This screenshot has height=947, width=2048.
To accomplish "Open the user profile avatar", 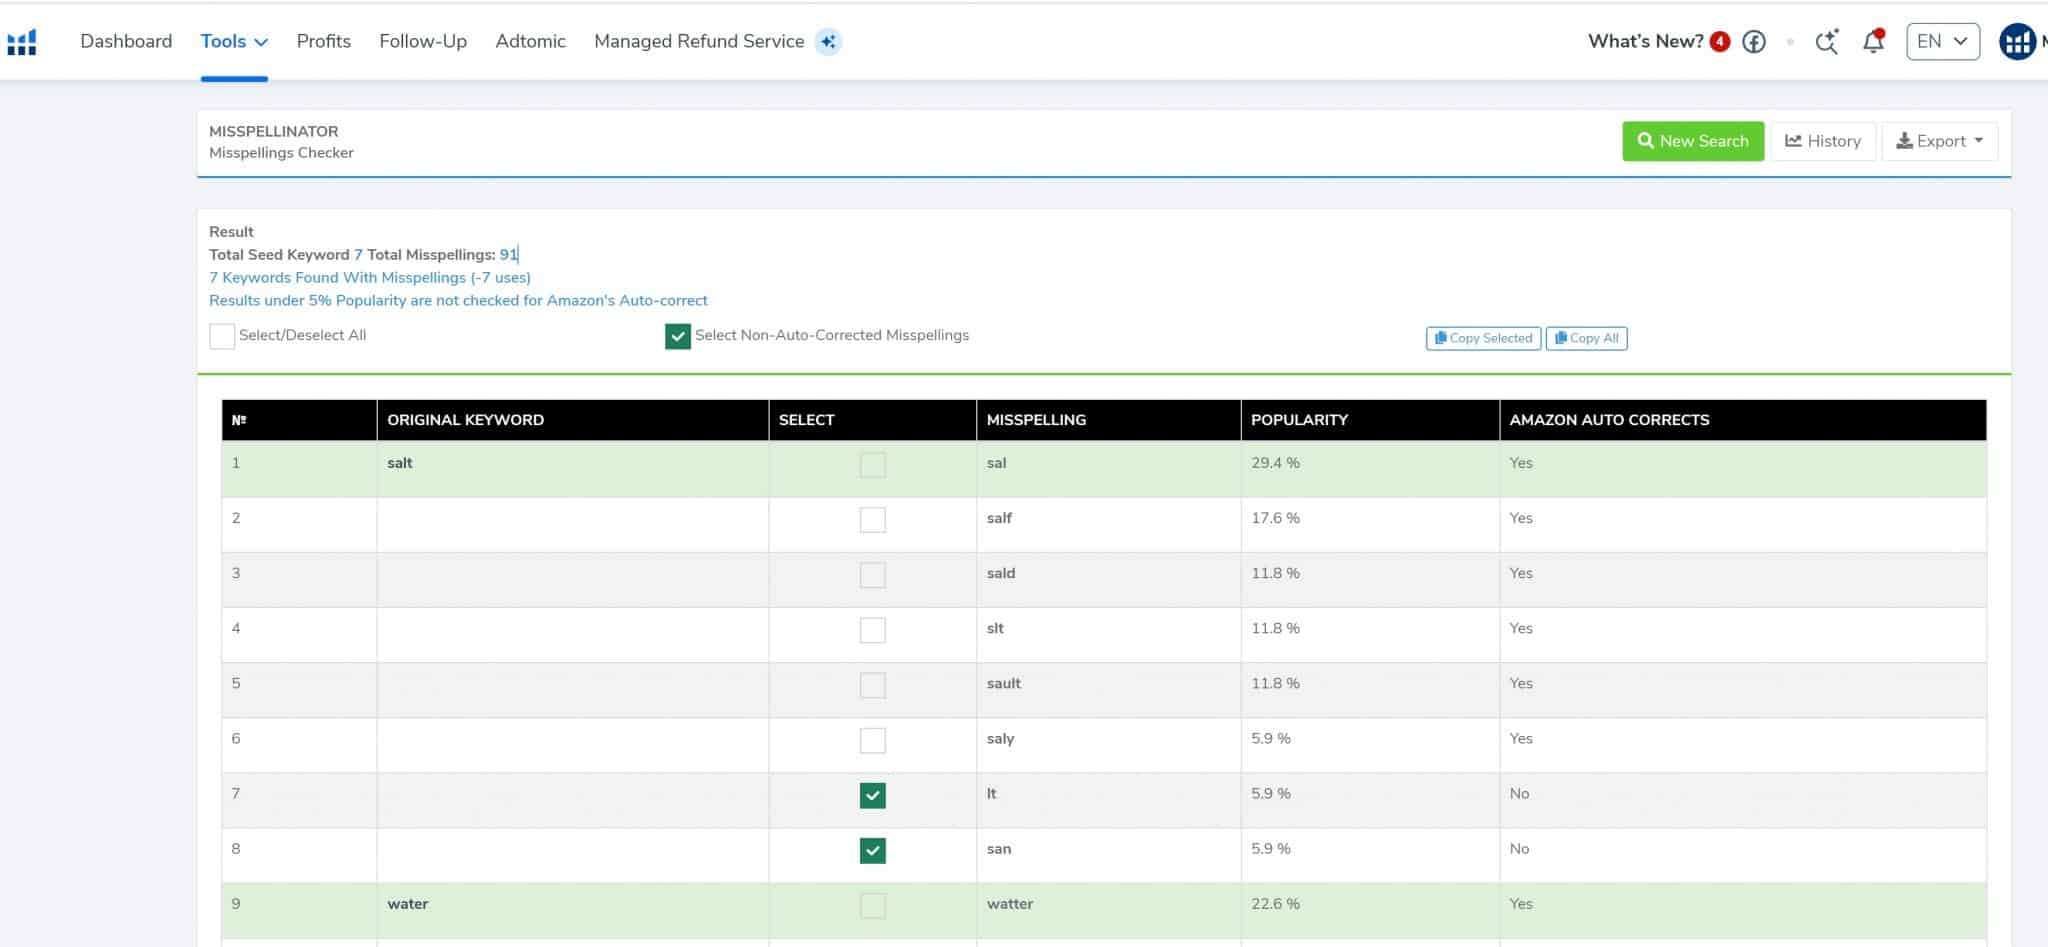I will point(2018,42).
